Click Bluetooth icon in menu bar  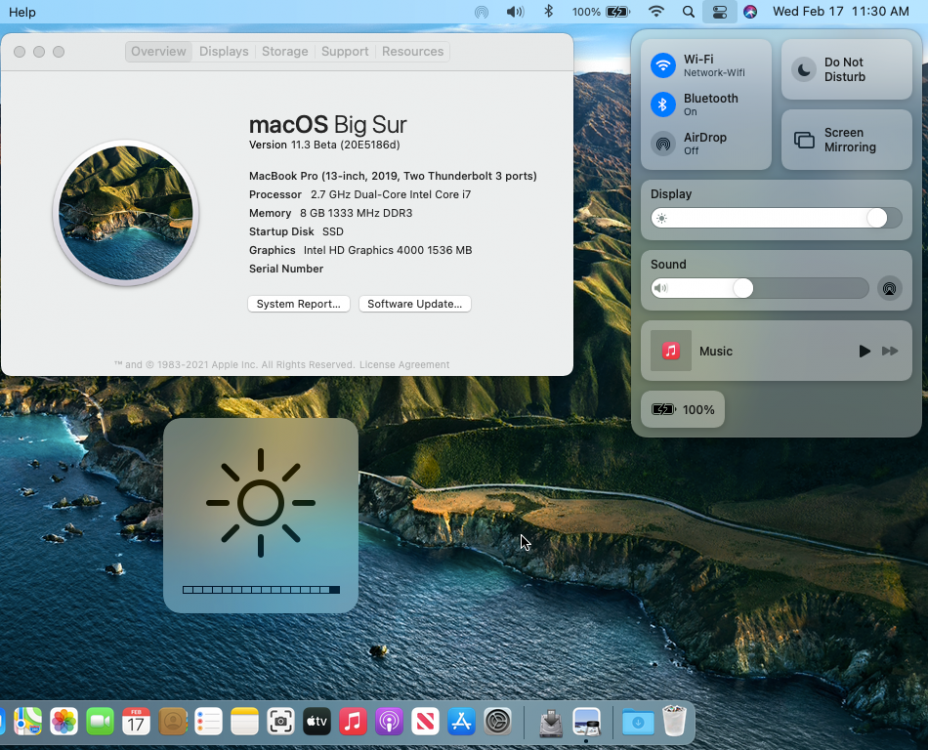tap(549, 11)
